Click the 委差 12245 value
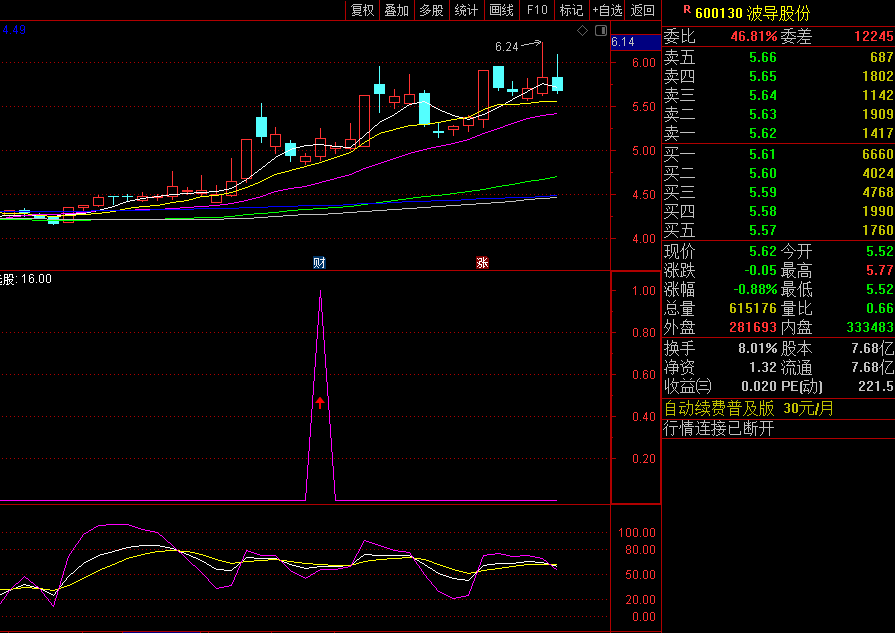 point(873,37)
